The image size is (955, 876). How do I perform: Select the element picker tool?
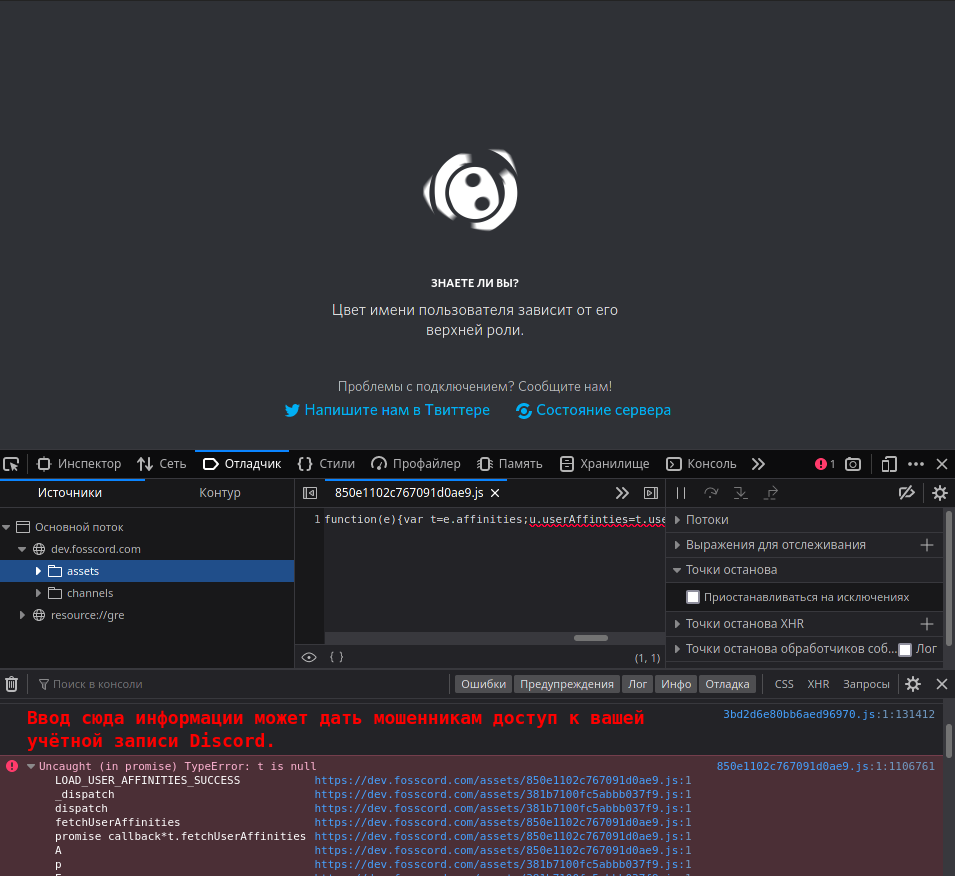12,464
